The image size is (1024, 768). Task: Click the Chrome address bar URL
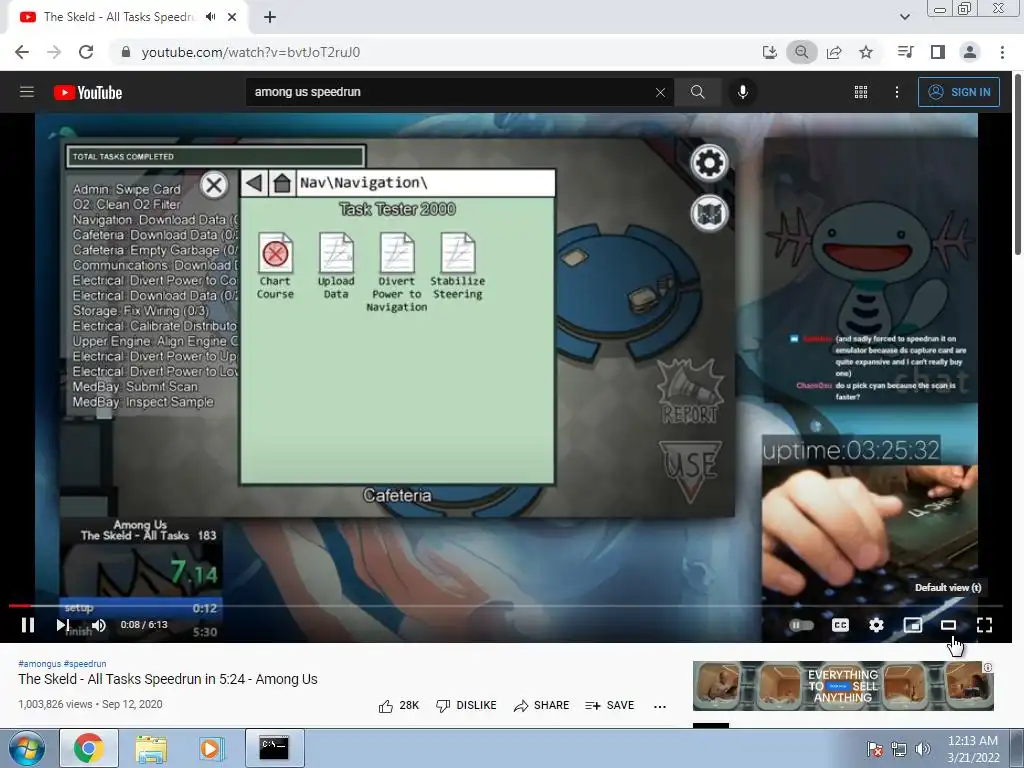[251, 52]
